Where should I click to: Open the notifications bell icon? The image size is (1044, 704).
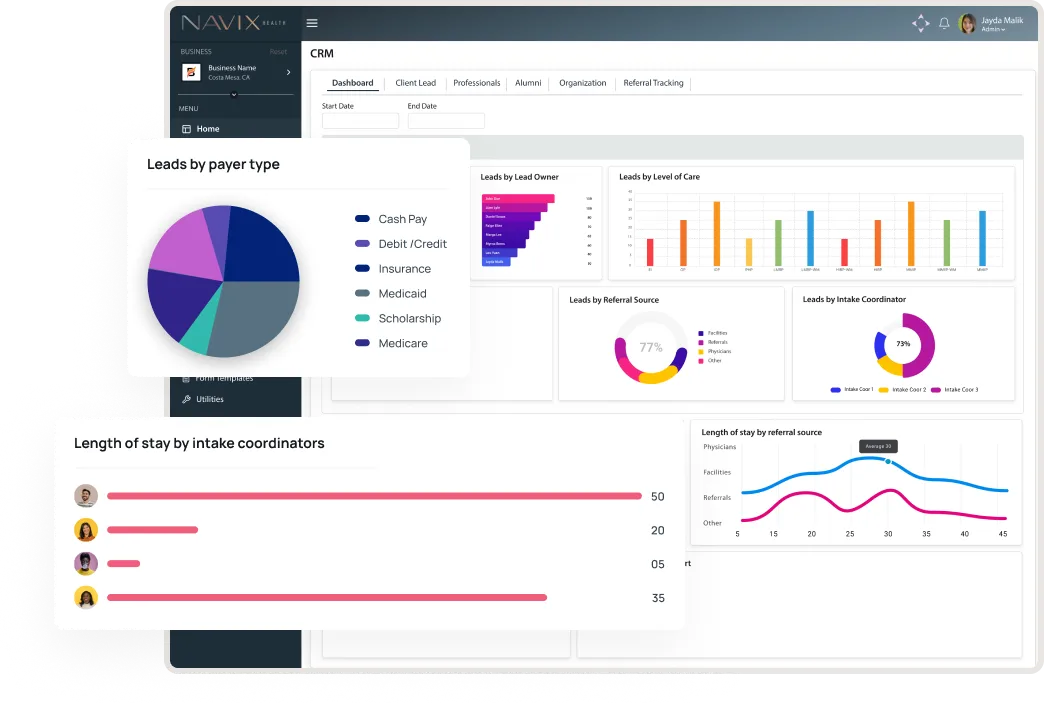943,23
